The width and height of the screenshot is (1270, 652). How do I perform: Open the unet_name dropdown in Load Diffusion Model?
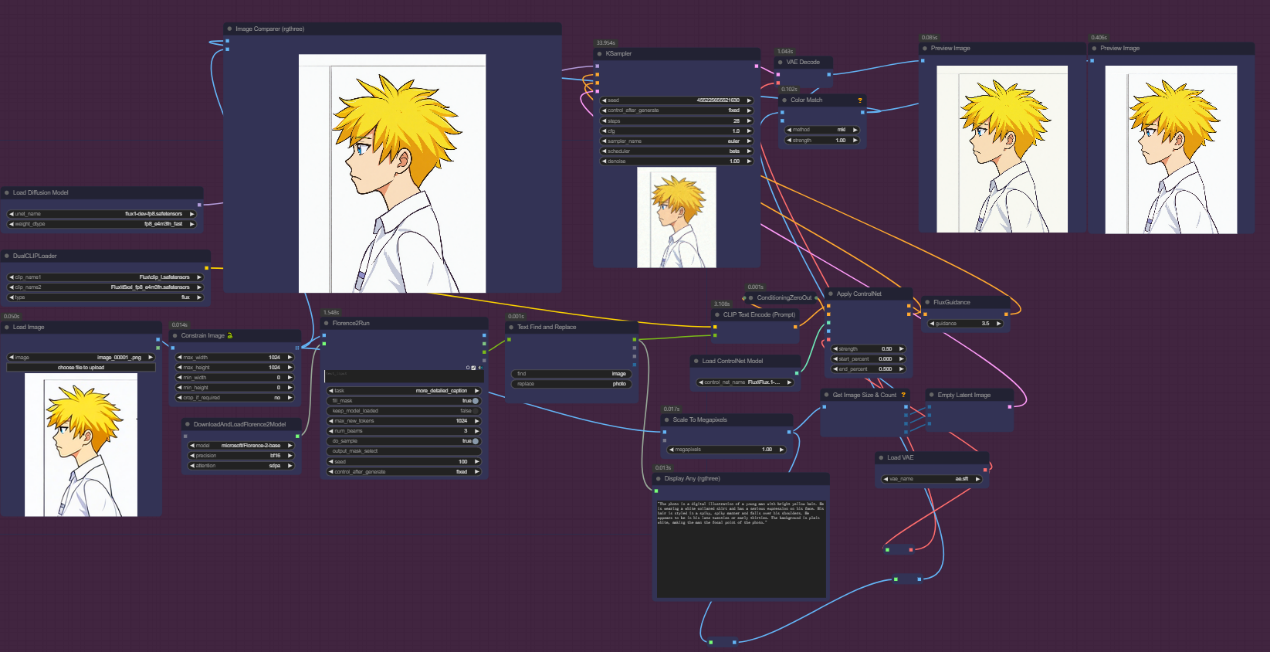[104, 214]
